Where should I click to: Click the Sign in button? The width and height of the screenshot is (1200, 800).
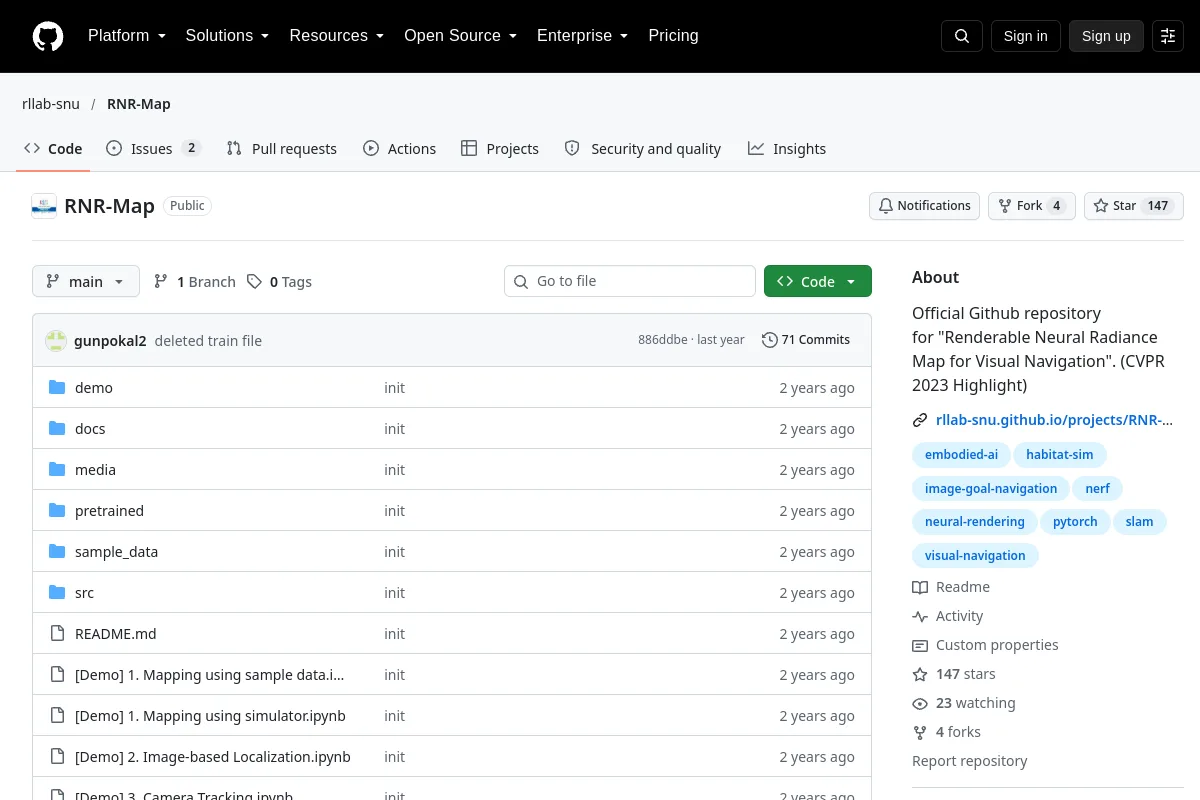pyautogui.click(x=1025, y=36)
